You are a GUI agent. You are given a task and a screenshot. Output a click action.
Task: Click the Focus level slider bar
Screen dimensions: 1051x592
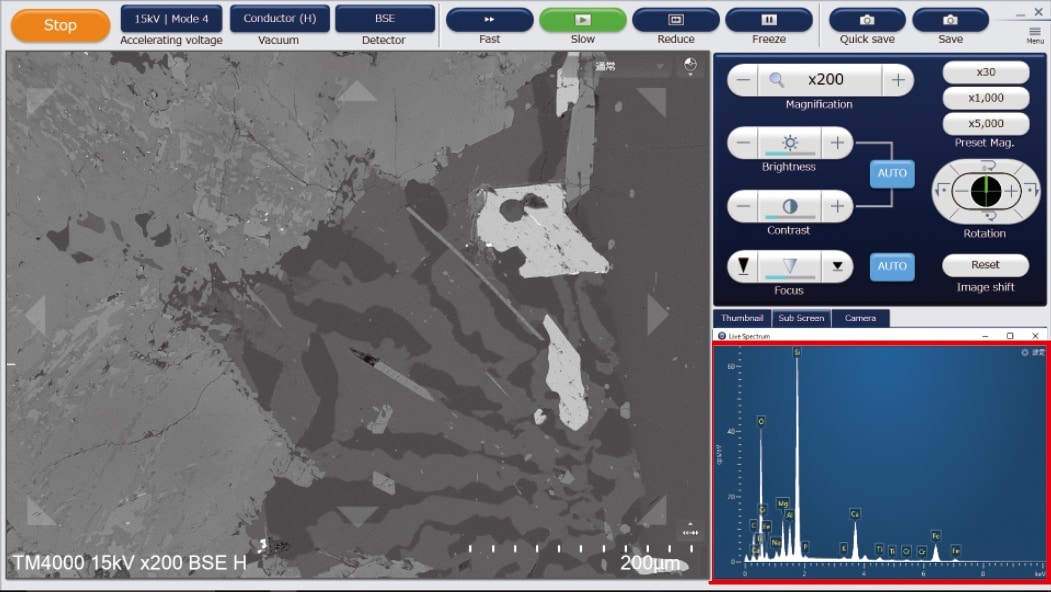[788, 277]
